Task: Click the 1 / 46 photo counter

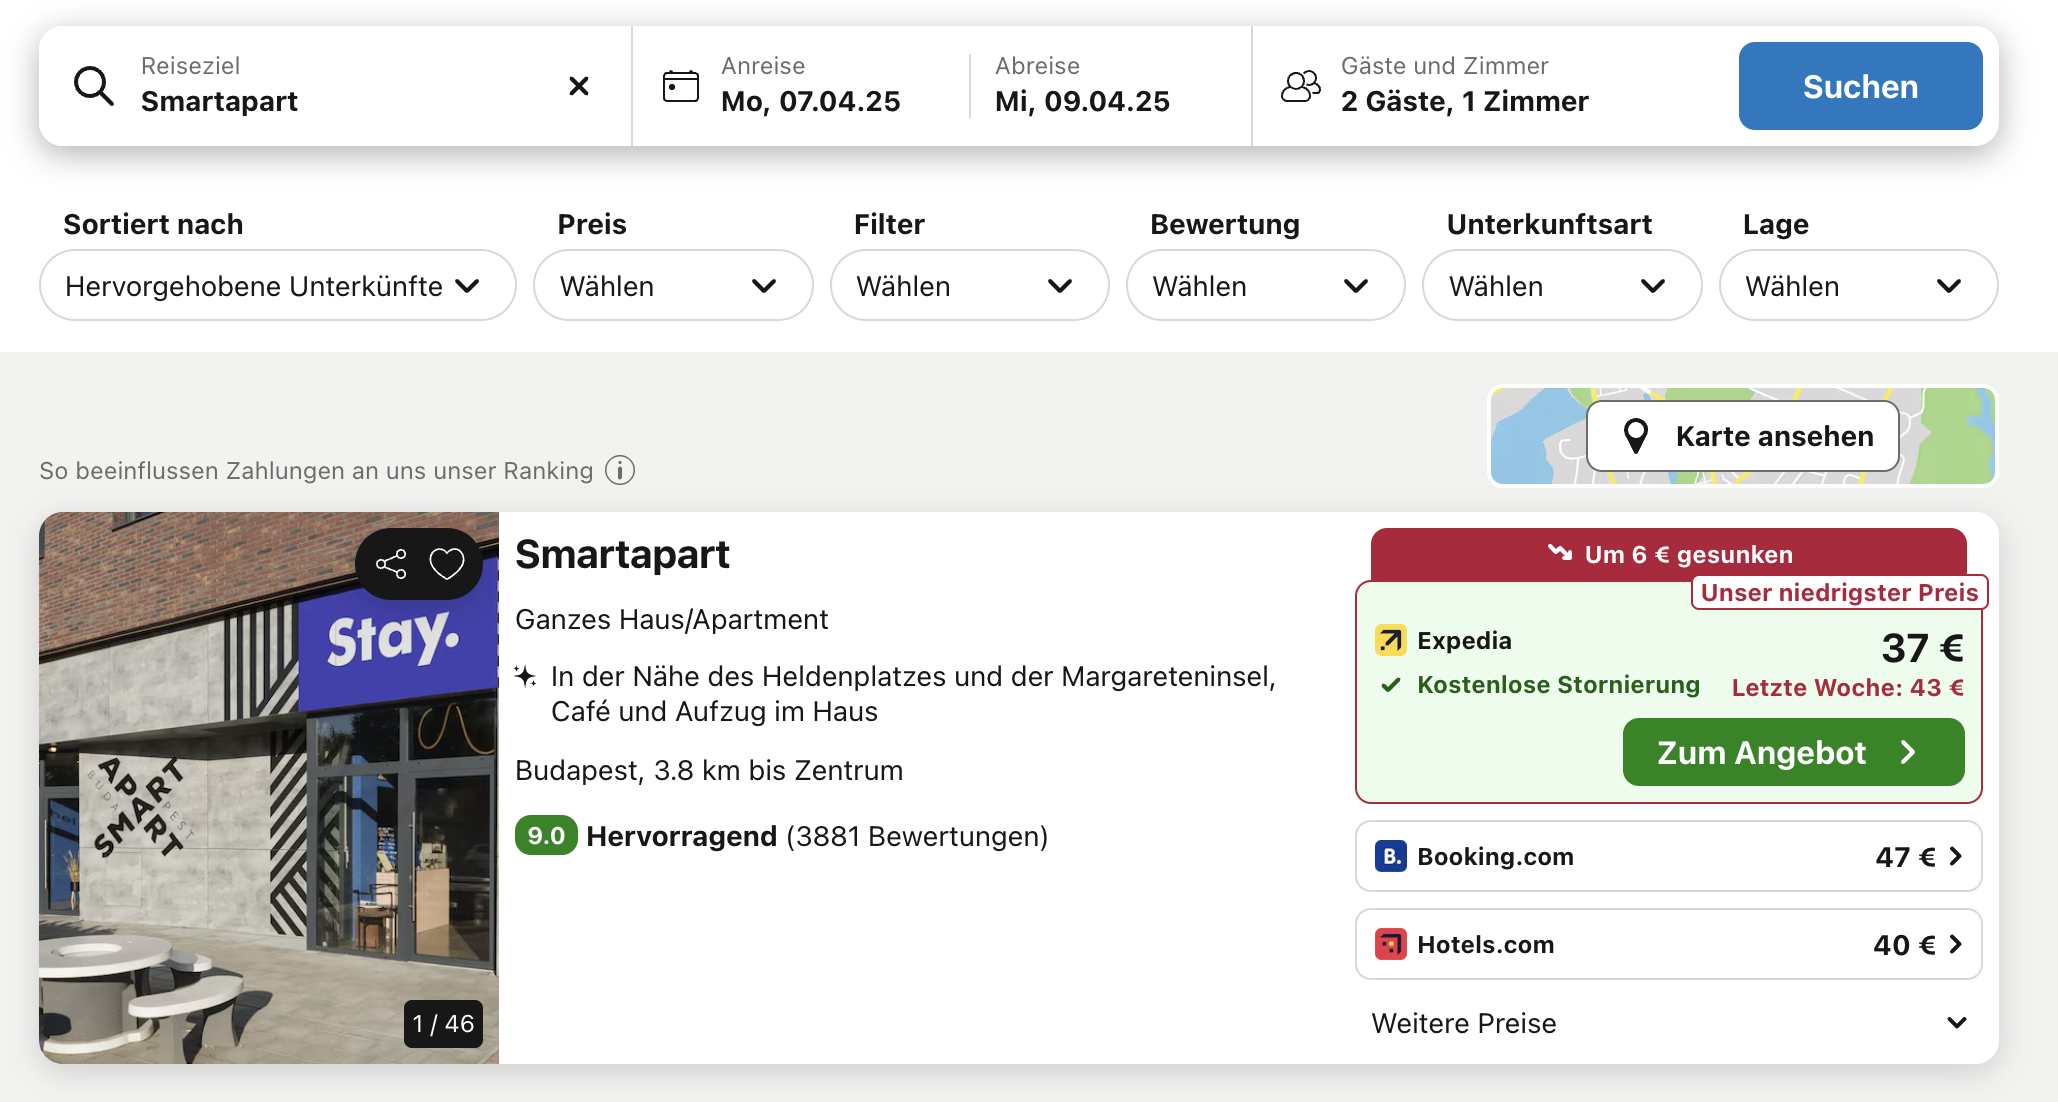Action: pos(443,1024)
